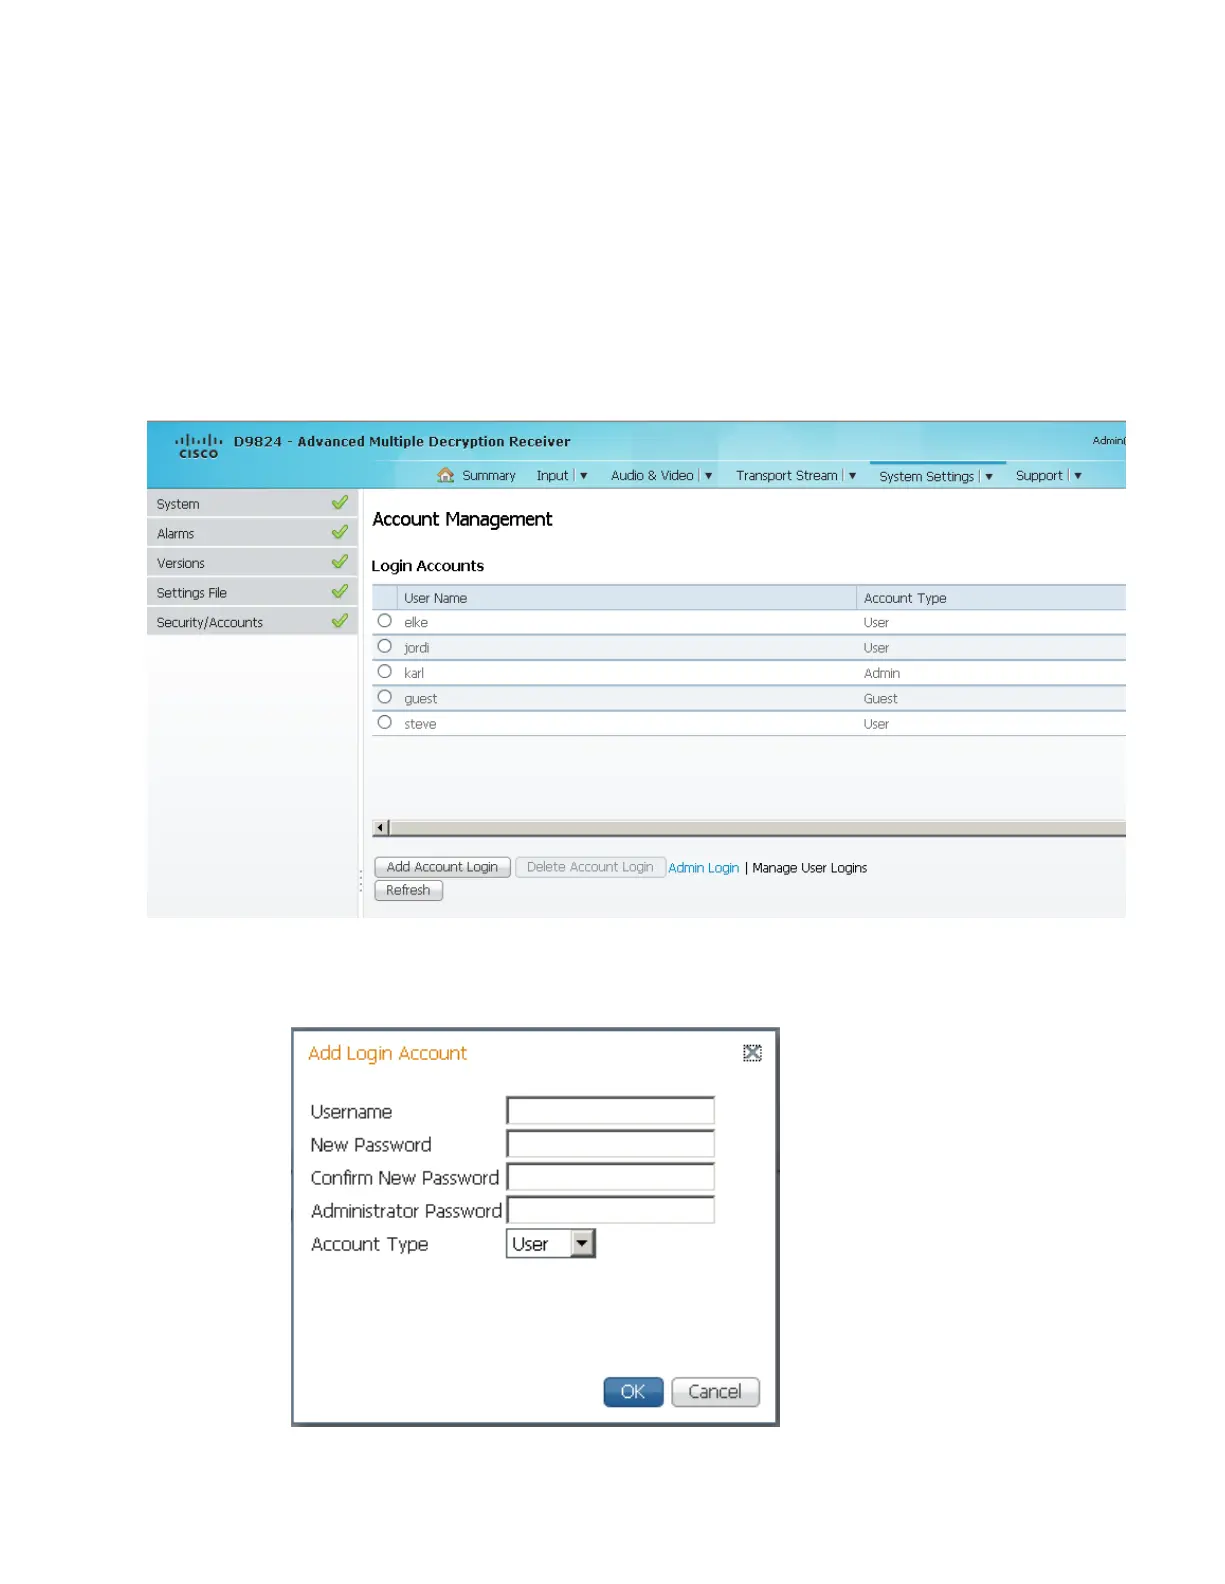This screenshot has height=1584, width=1225.
Task: Click the horizontal scrollbar track
Action: coord(757,828)
